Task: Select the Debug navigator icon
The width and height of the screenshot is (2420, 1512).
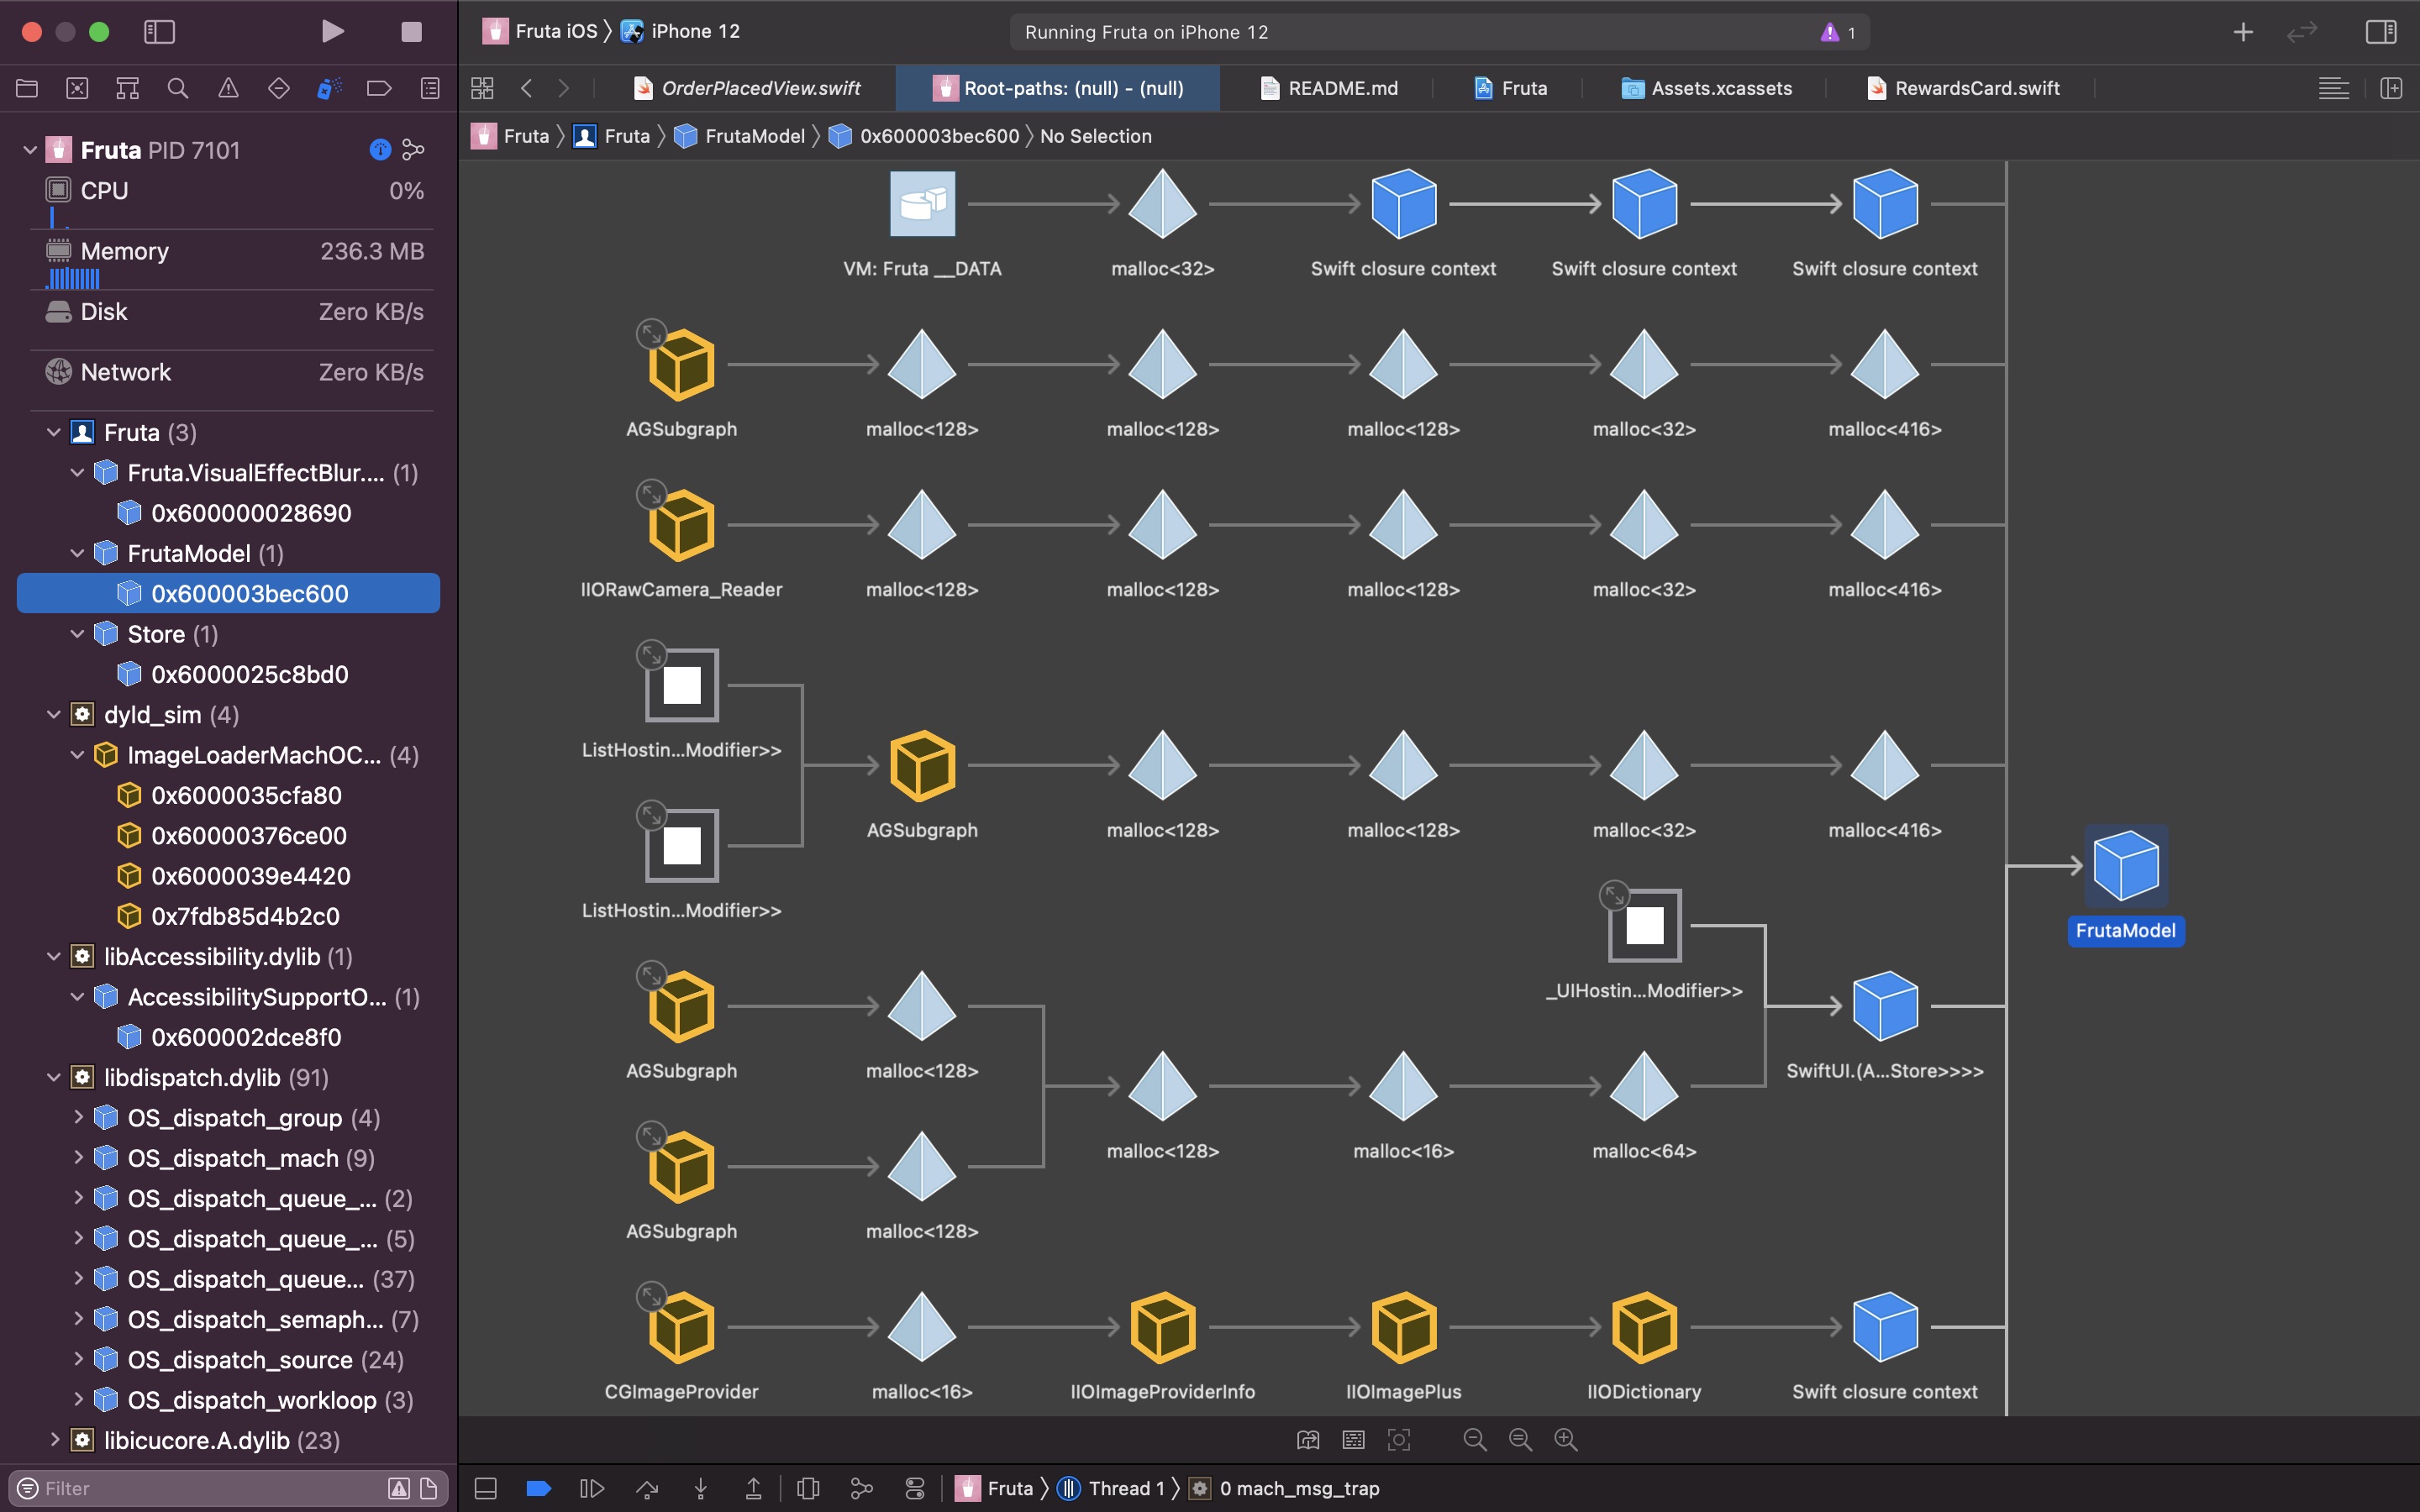Action: 329,88
